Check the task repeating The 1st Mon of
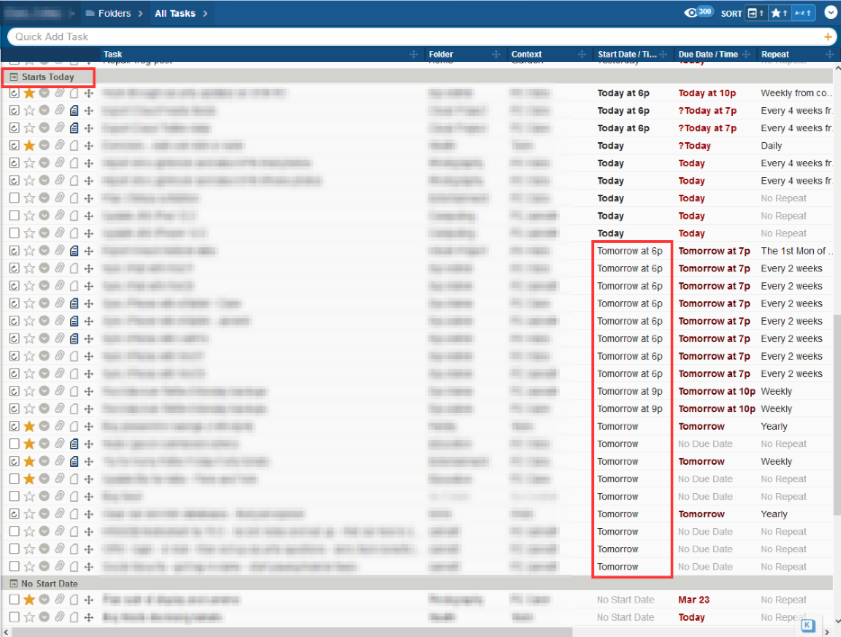Screen dimensions: 841x637 click(14, 251)
